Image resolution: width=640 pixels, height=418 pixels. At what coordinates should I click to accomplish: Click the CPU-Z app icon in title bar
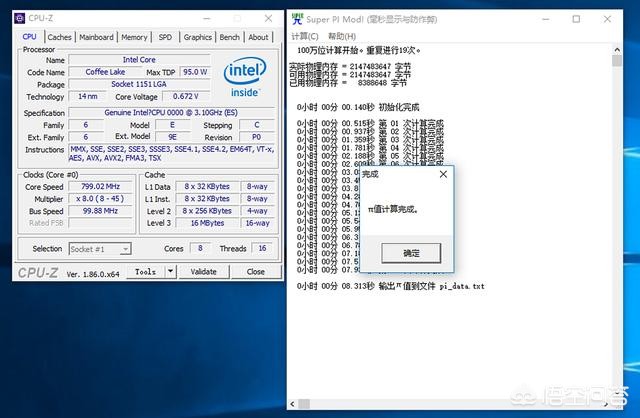[x=19, y=18]
